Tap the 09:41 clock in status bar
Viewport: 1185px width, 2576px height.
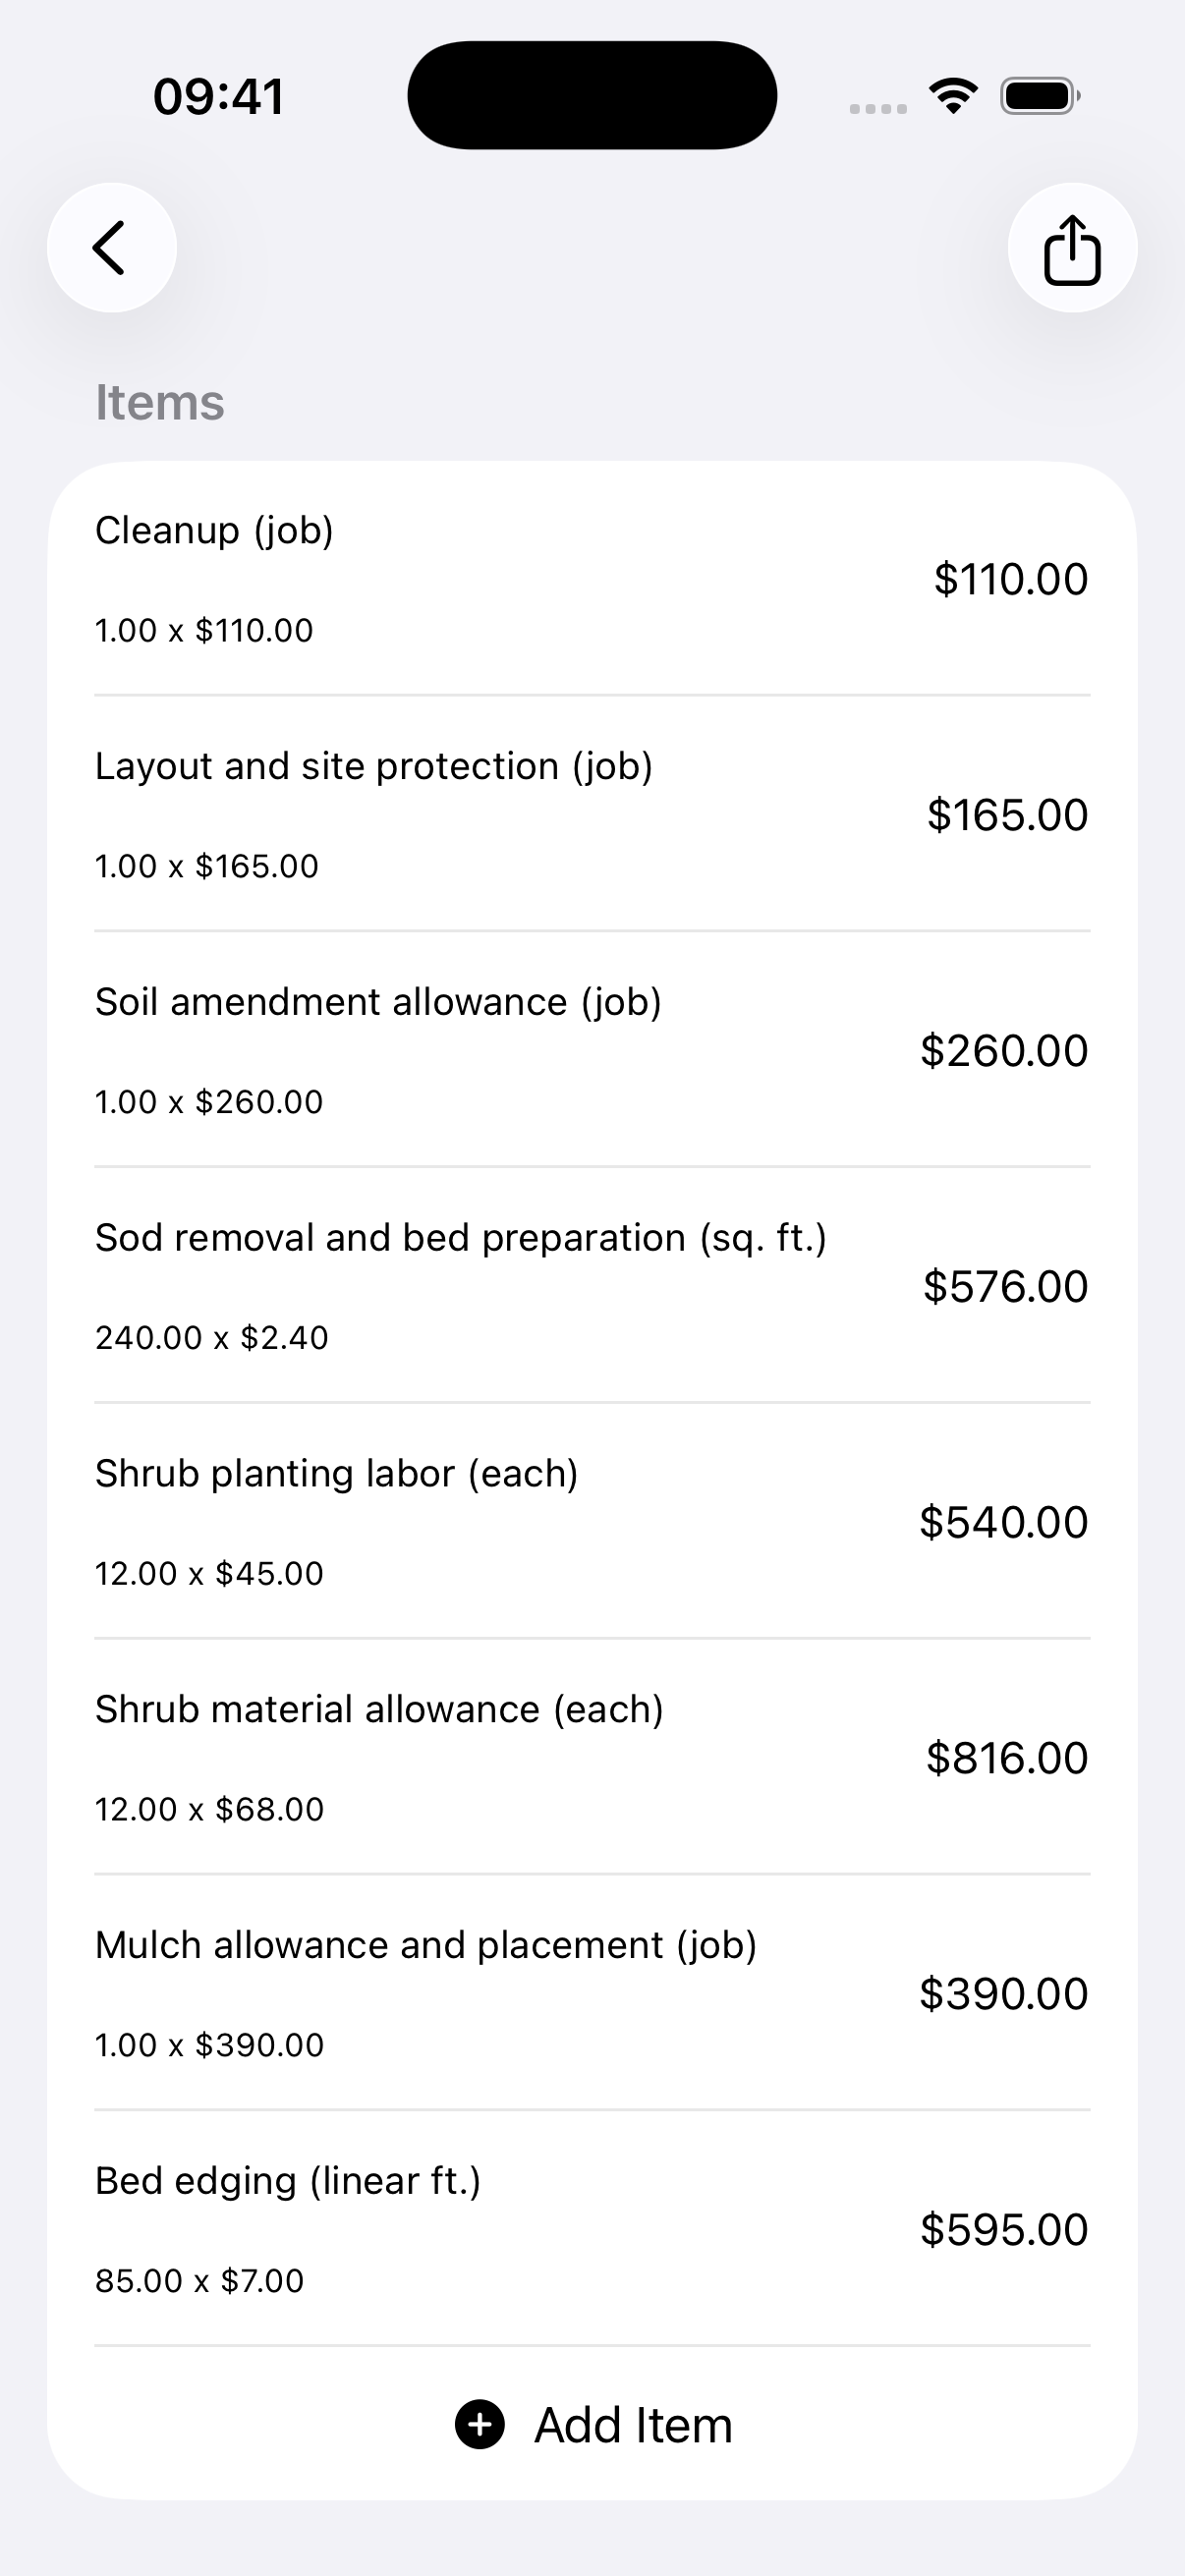218,97
